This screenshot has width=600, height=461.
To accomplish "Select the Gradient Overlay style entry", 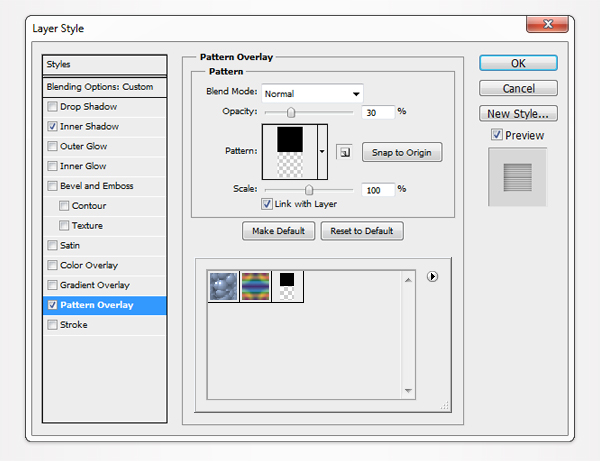I will pos(97,285).
